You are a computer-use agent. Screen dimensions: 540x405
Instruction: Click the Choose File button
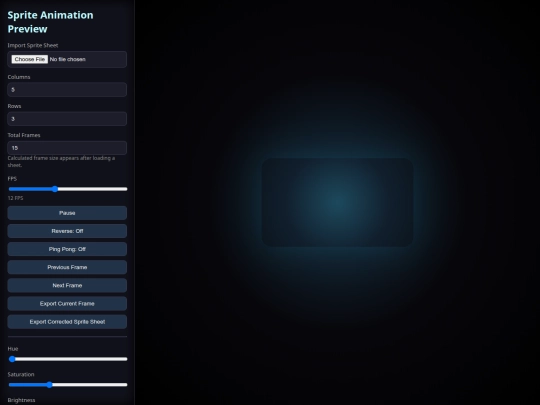30,59
